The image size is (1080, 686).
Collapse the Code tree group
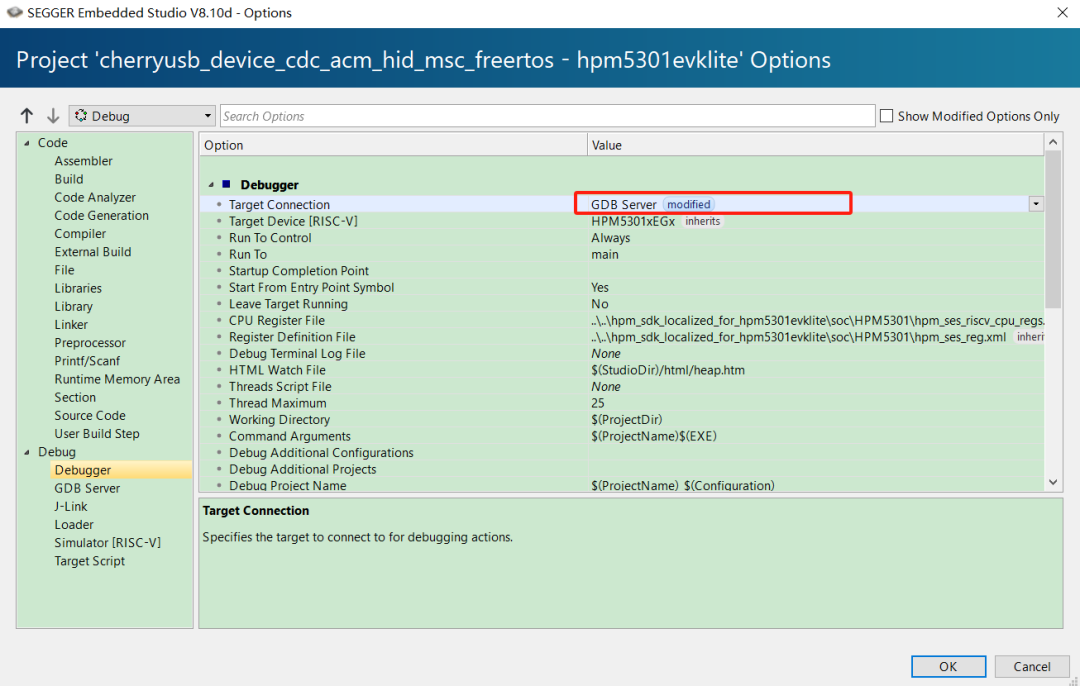click(27, 143)
